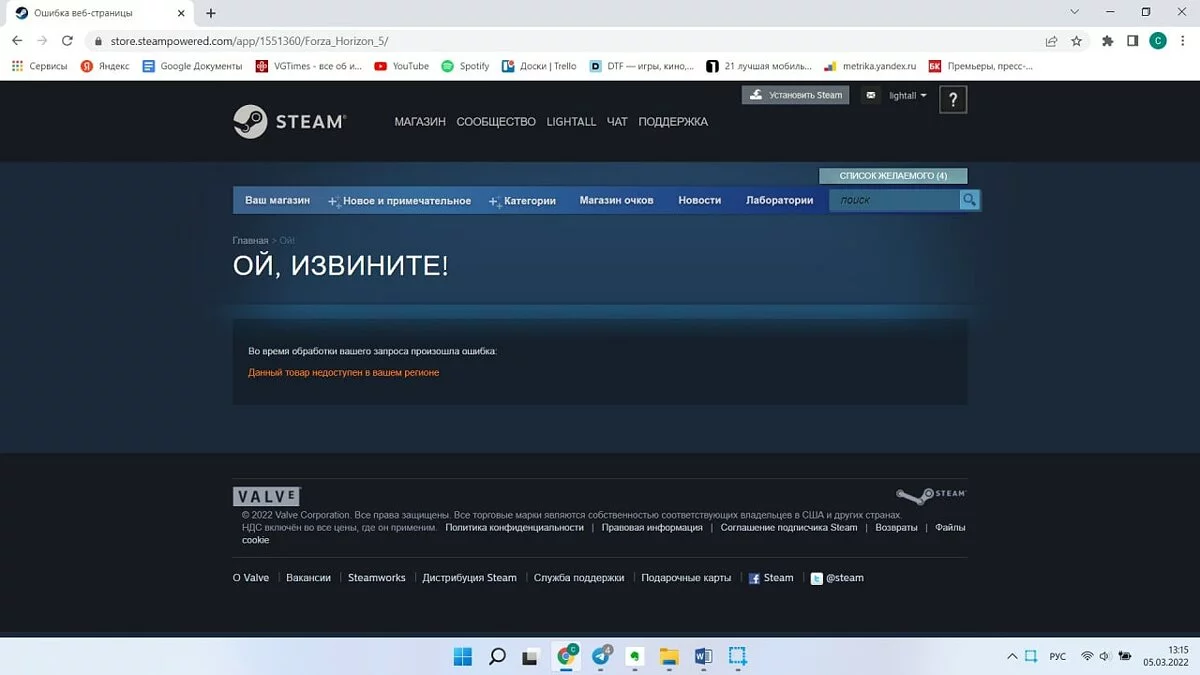Image resolution: width=1200 pixels, height=675 pixels.
Task: Open Telegram from the taskbar
Action: coord(601,656)
